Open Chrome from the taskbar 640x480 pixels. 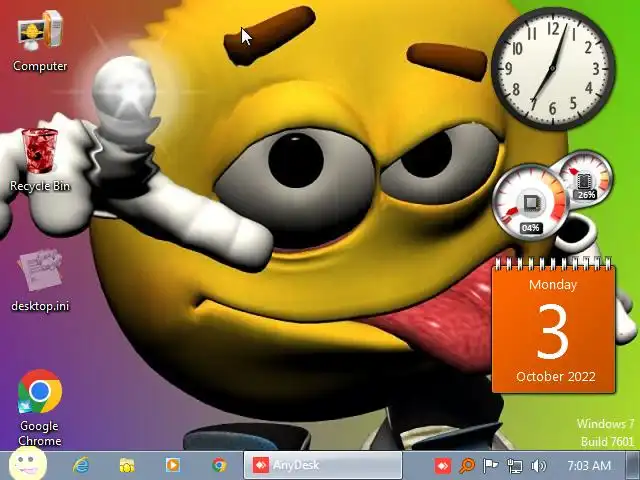219,465
